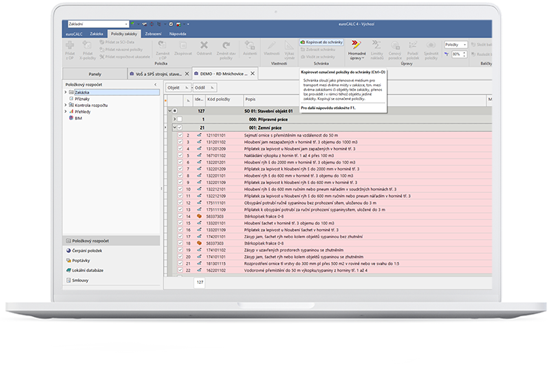Click the Panely button

[x=95, y=74]
